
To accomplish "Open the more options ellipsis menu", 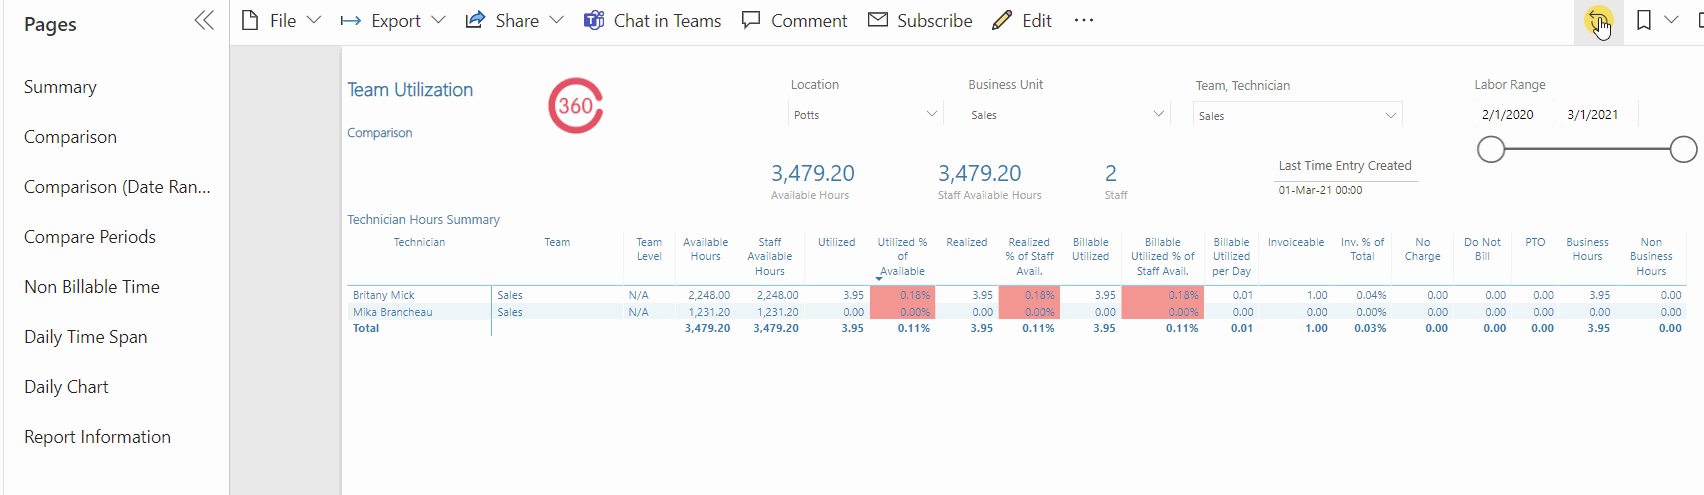I will (1084, 21).
